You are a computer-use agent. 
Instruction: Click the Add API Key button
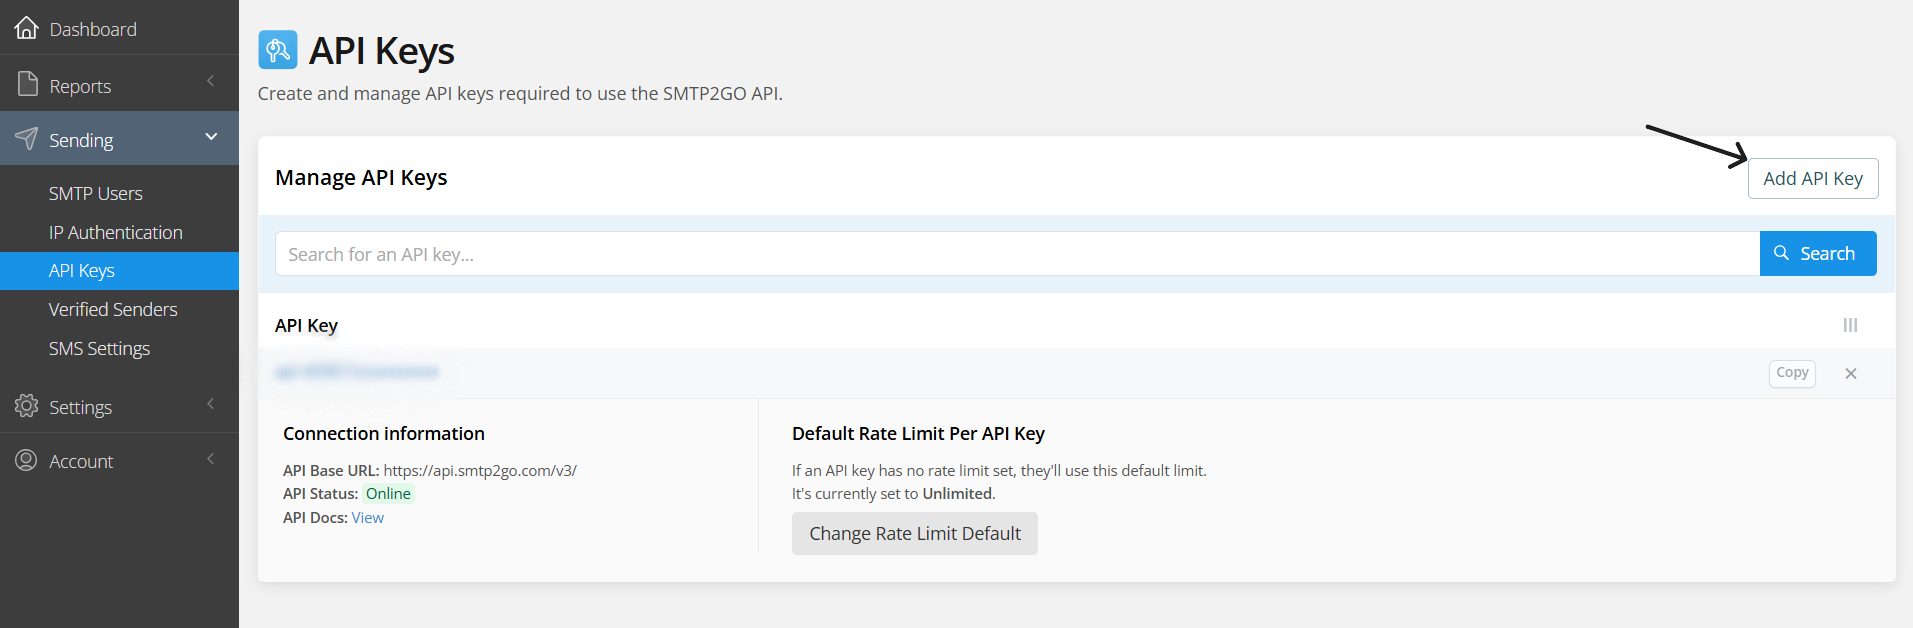point(1813,178)
